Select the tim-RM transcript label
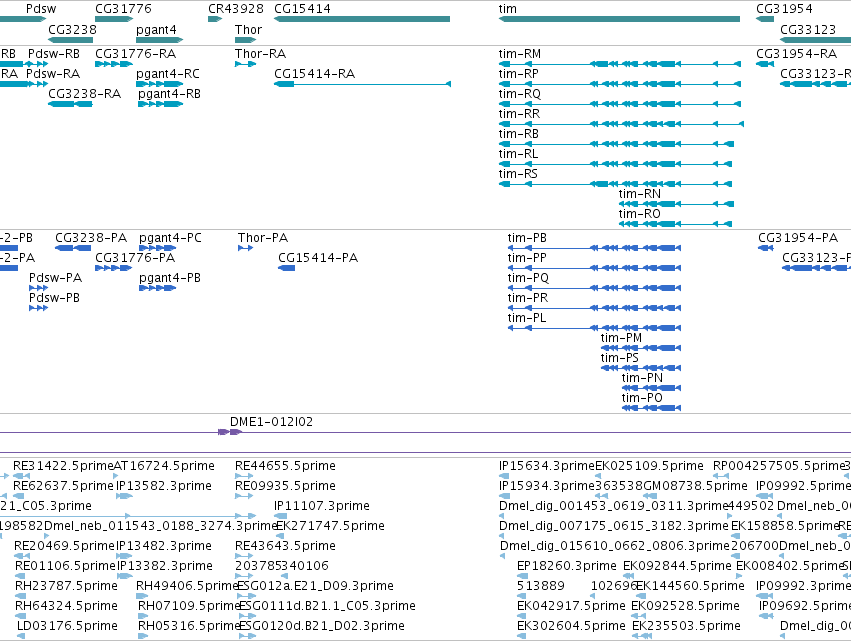 click(x=519, y=54)
